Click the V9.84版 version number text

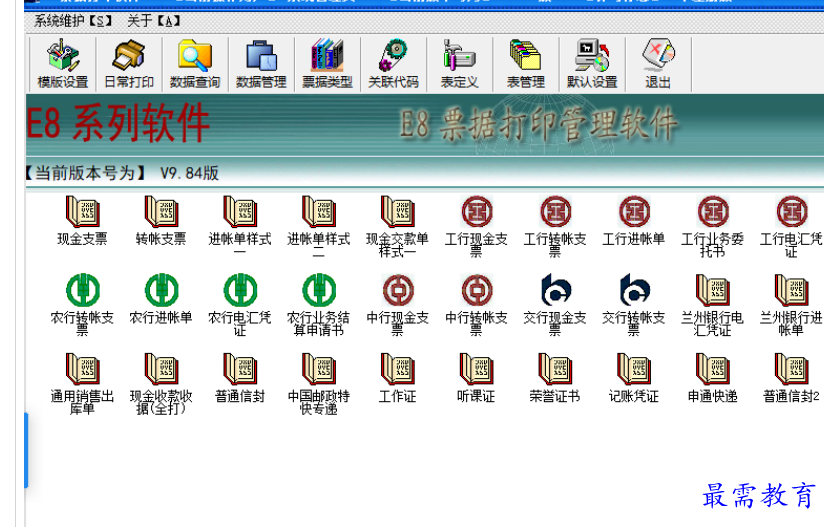pos(189,173)
